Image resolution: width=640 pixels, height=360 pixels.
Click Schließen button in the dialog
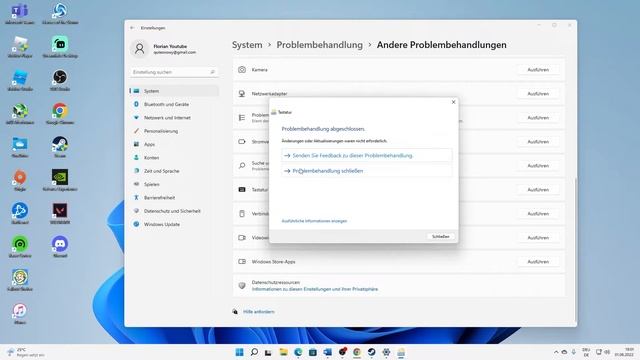[440, 236]
